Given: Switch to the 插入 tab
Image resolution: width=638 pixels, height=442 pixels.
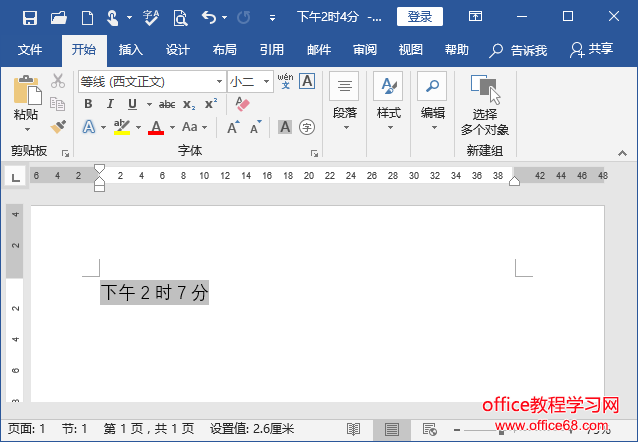Looking at the screenshot, I should tap(131, 50).
